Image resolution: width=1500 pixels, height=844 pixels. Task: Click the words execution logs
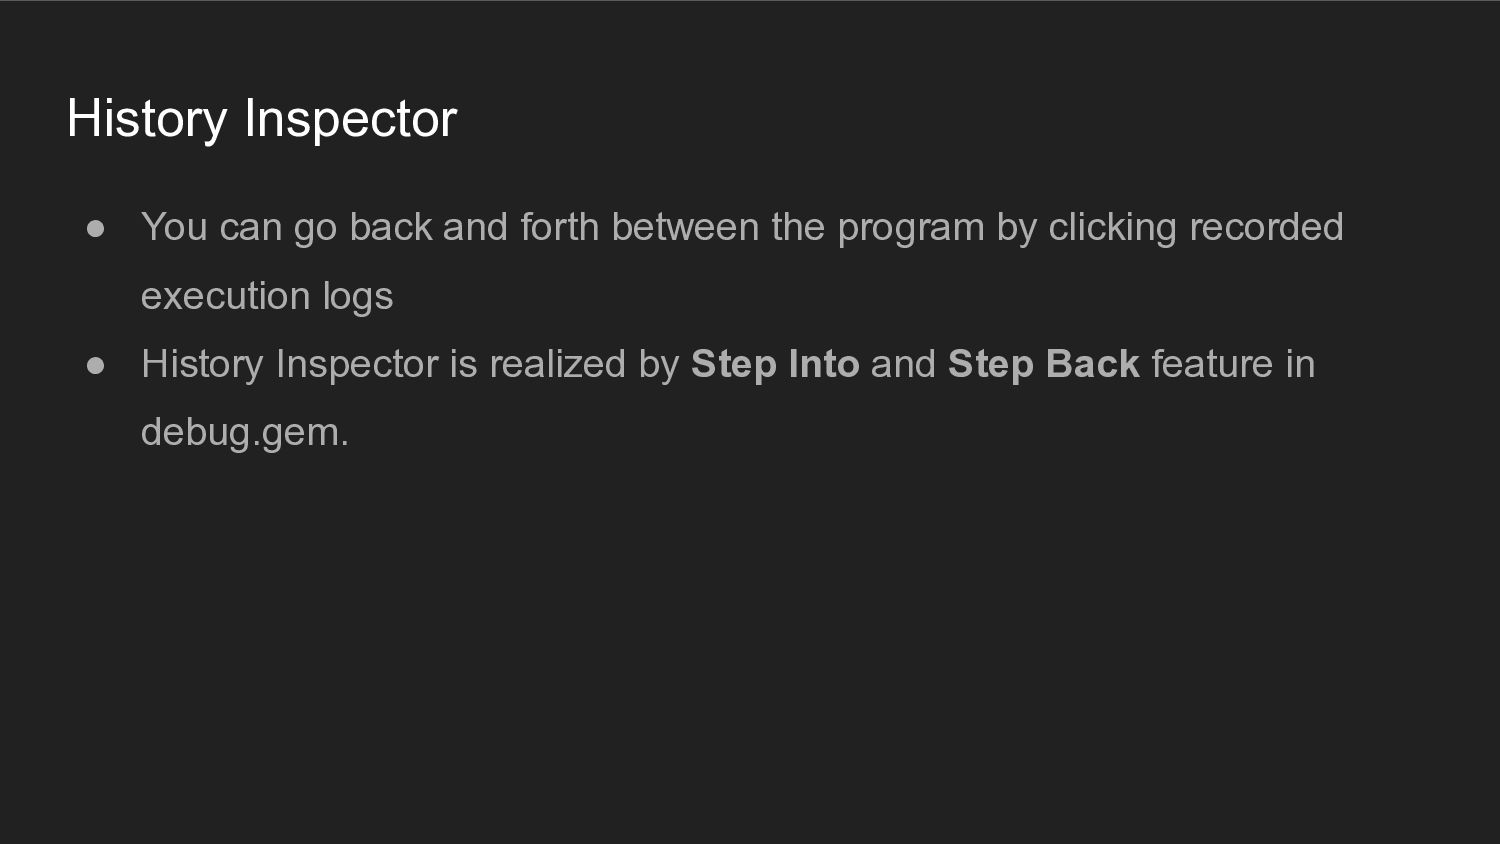click(267, 296)
